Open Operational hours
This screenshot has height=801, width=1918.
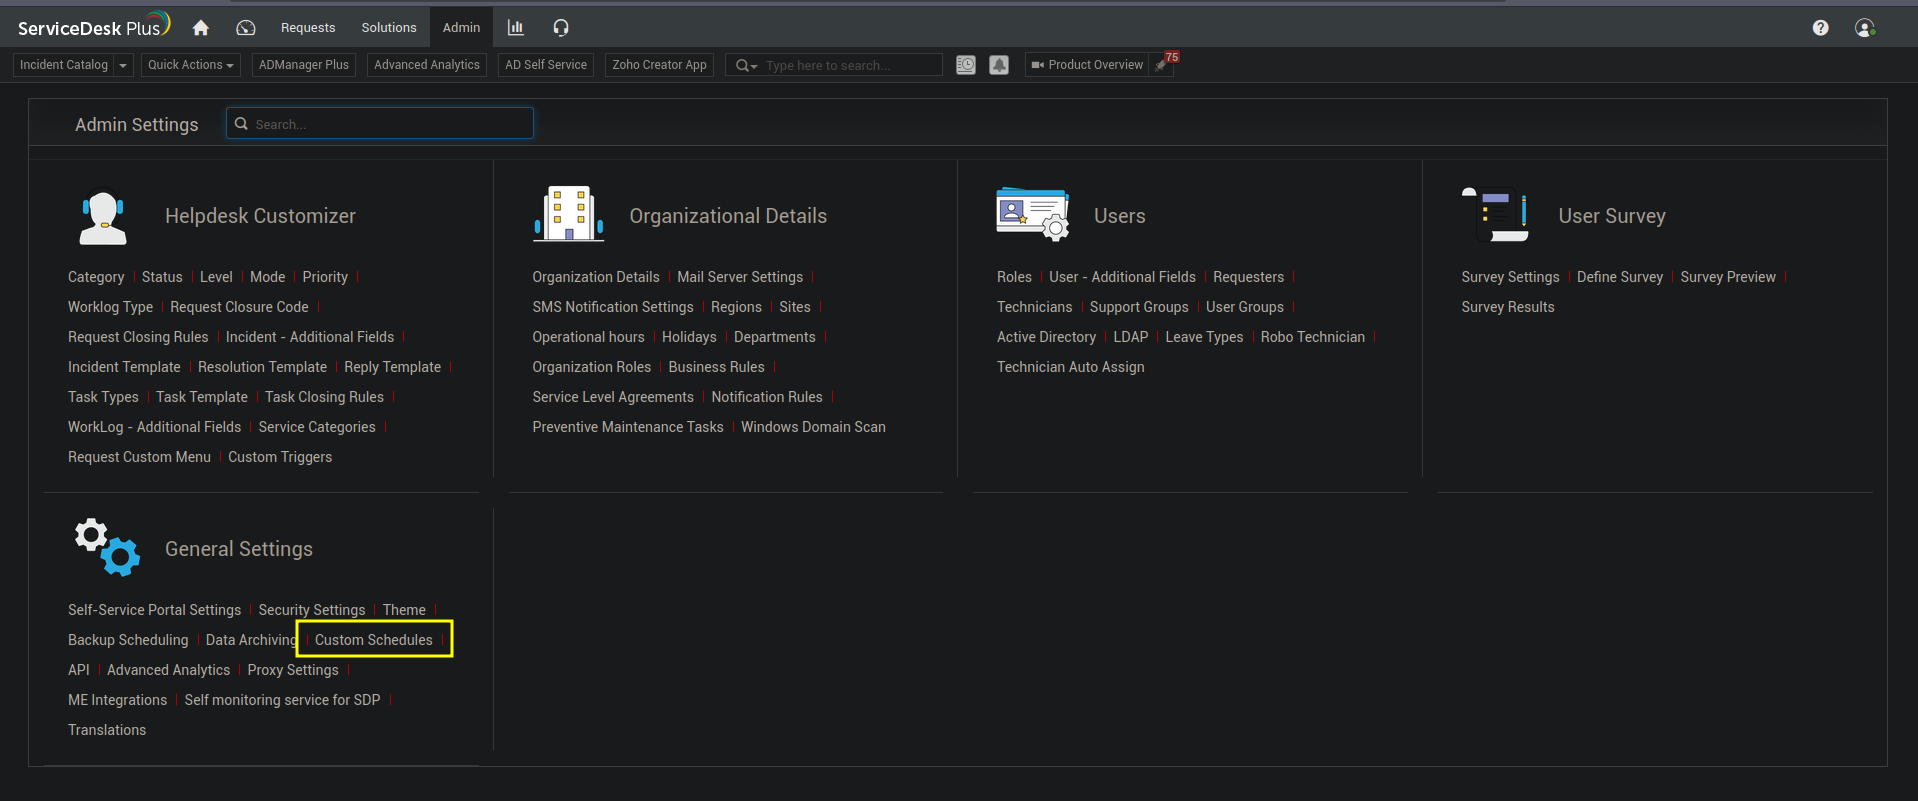[x=588, y=337]
